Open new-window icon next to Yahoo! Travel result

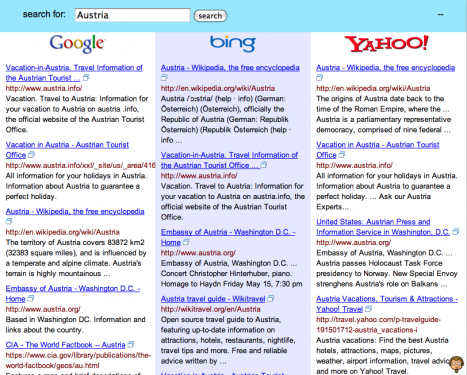pos(368,309)
